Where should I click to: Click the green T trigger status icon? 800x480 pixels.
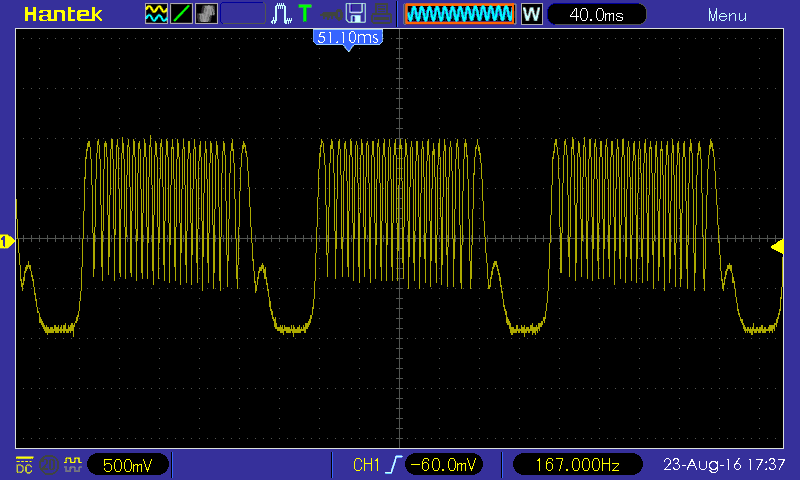(x=305, y=13)
